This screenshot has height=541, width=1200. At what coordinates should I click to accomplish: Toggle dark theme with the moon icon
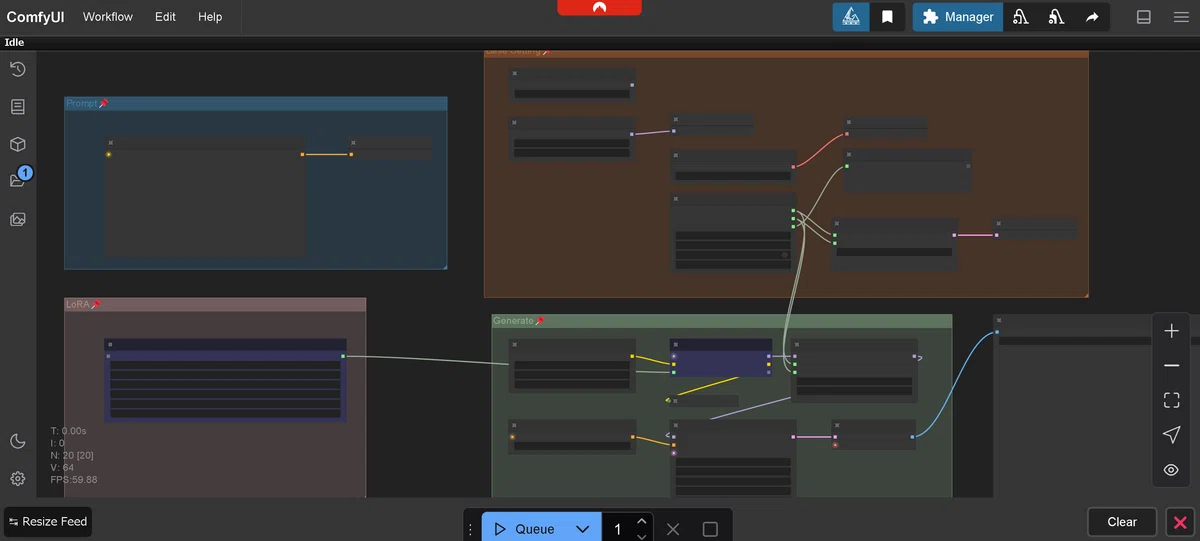(x=17, y=441)
